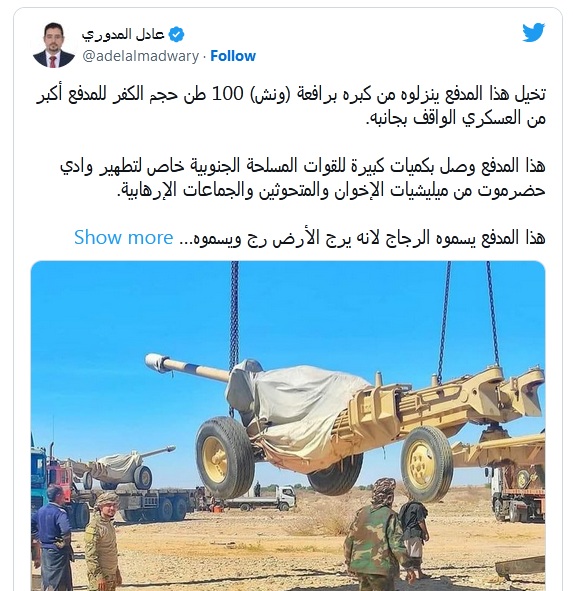
Task: Click the covered howitzer on the background truck
Action: [x=121, y=467]
